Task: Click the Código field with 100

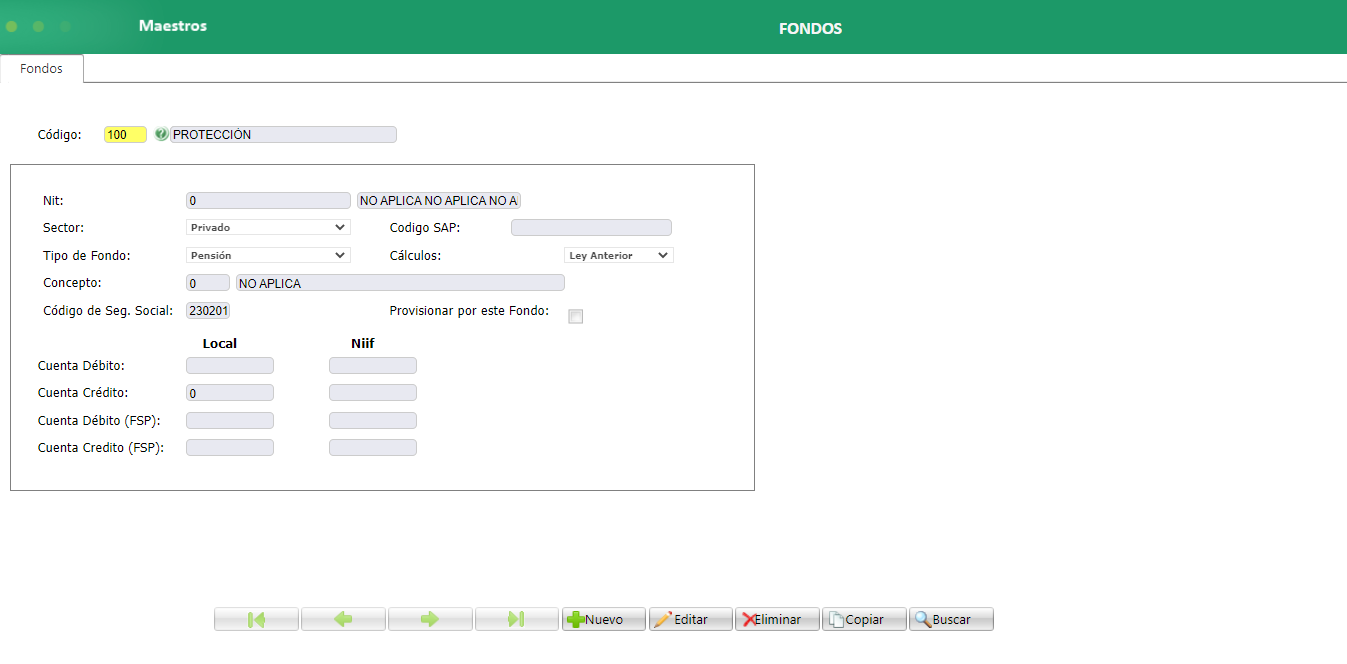Action: [125, 134]
